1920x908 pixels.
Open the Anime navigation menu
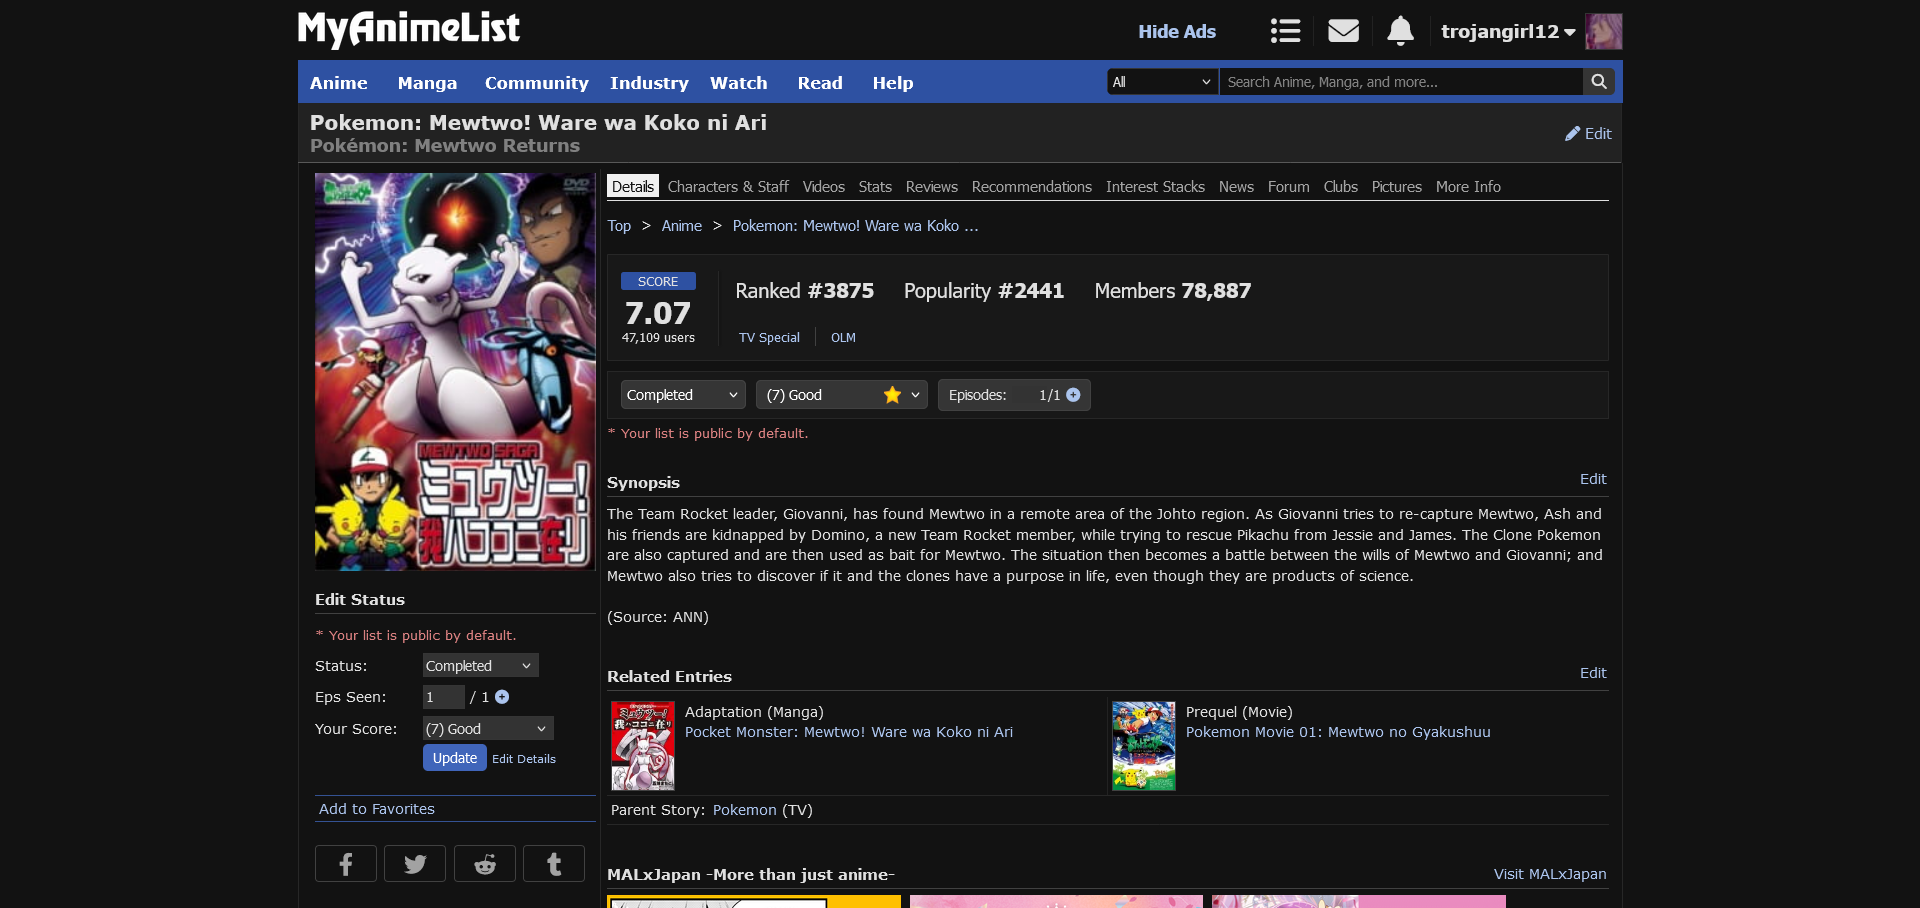coord(339,83)
